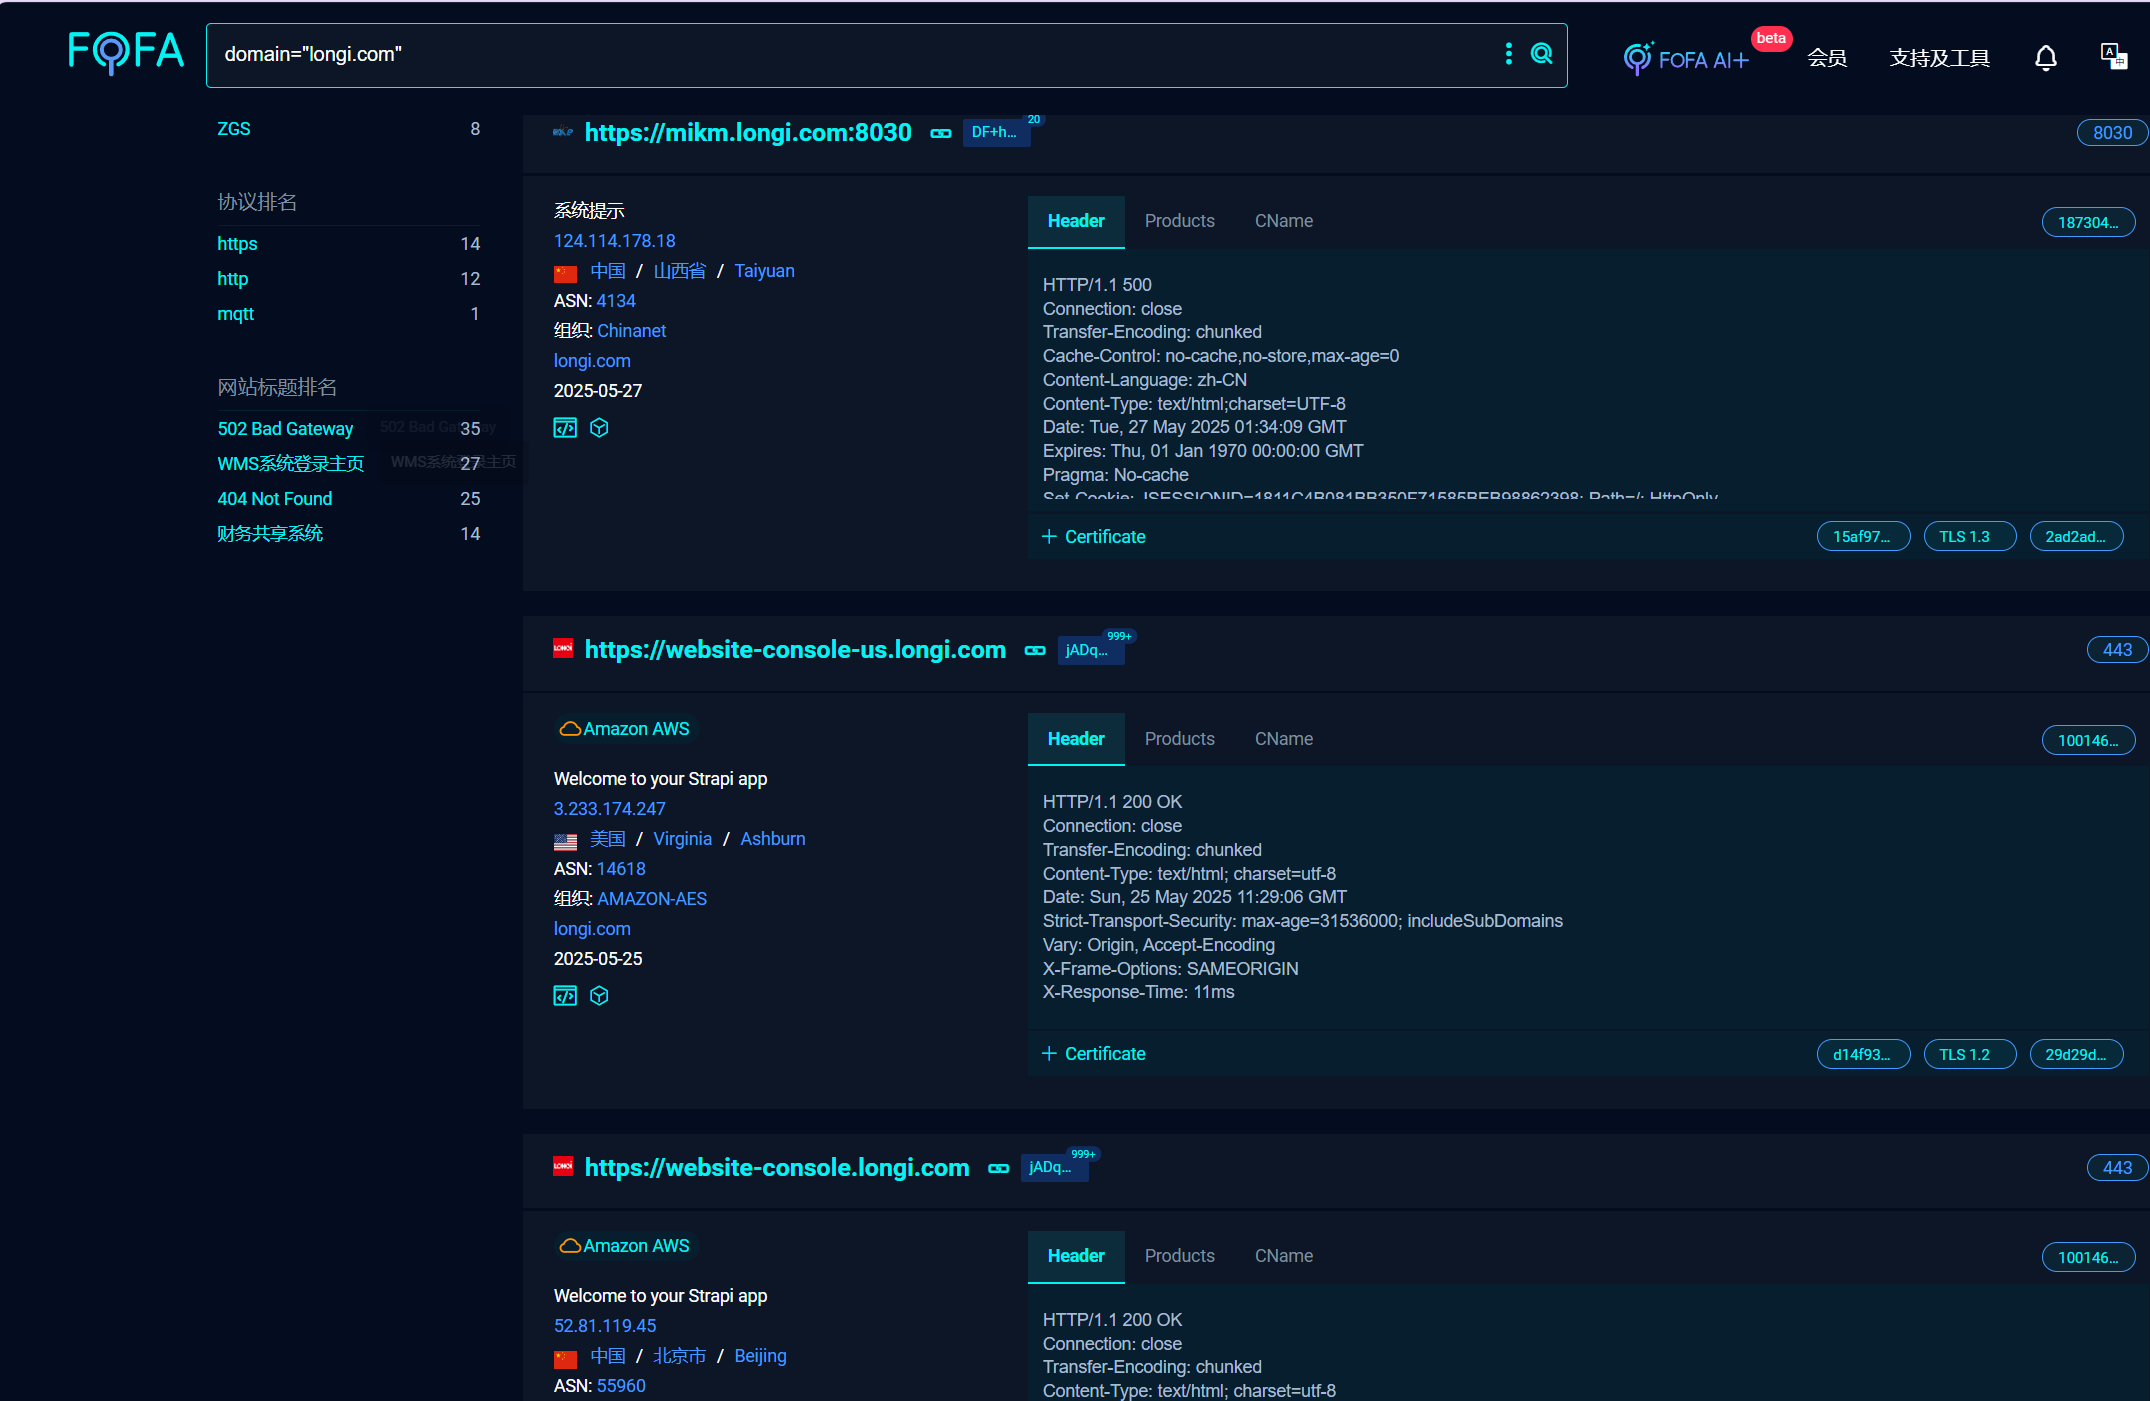
Task: Click the search query input field
Action: pos(850,55)
